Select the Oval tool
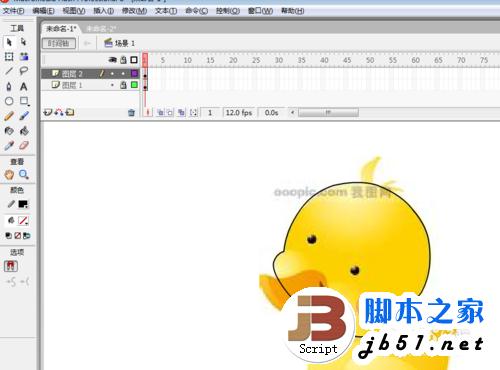Screen dimensions: 500x370 tap(9, 101)
